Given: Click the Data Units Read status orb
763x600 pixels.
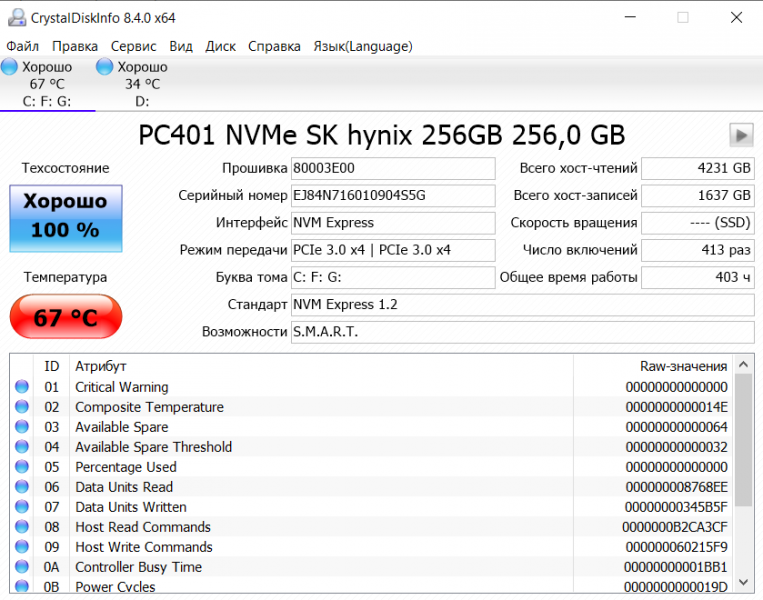Looking at the screenshot, I should [22, 488].
